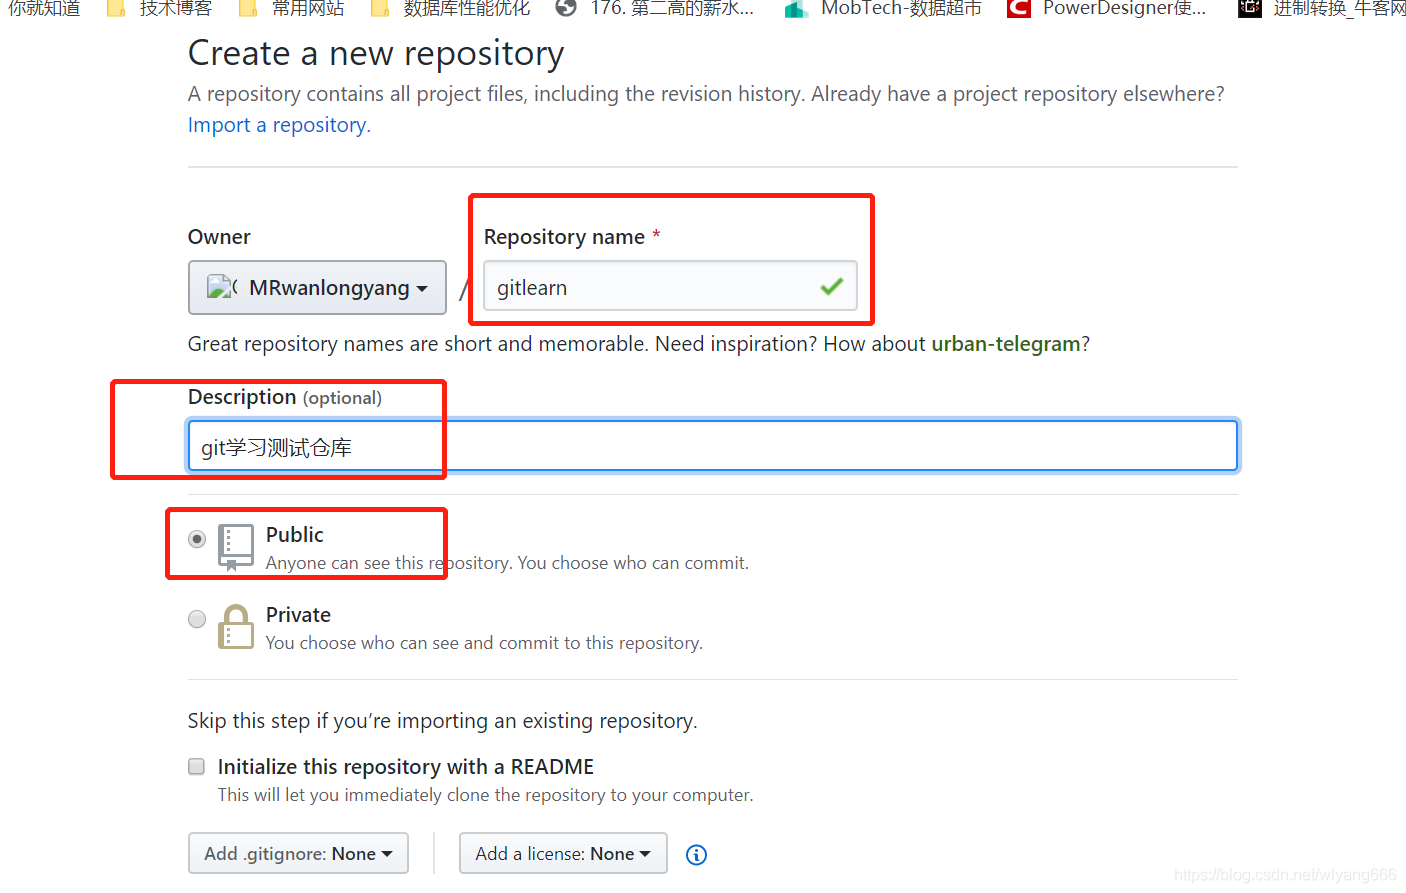
Task: Click the Repository name input field
Action: 670,287
